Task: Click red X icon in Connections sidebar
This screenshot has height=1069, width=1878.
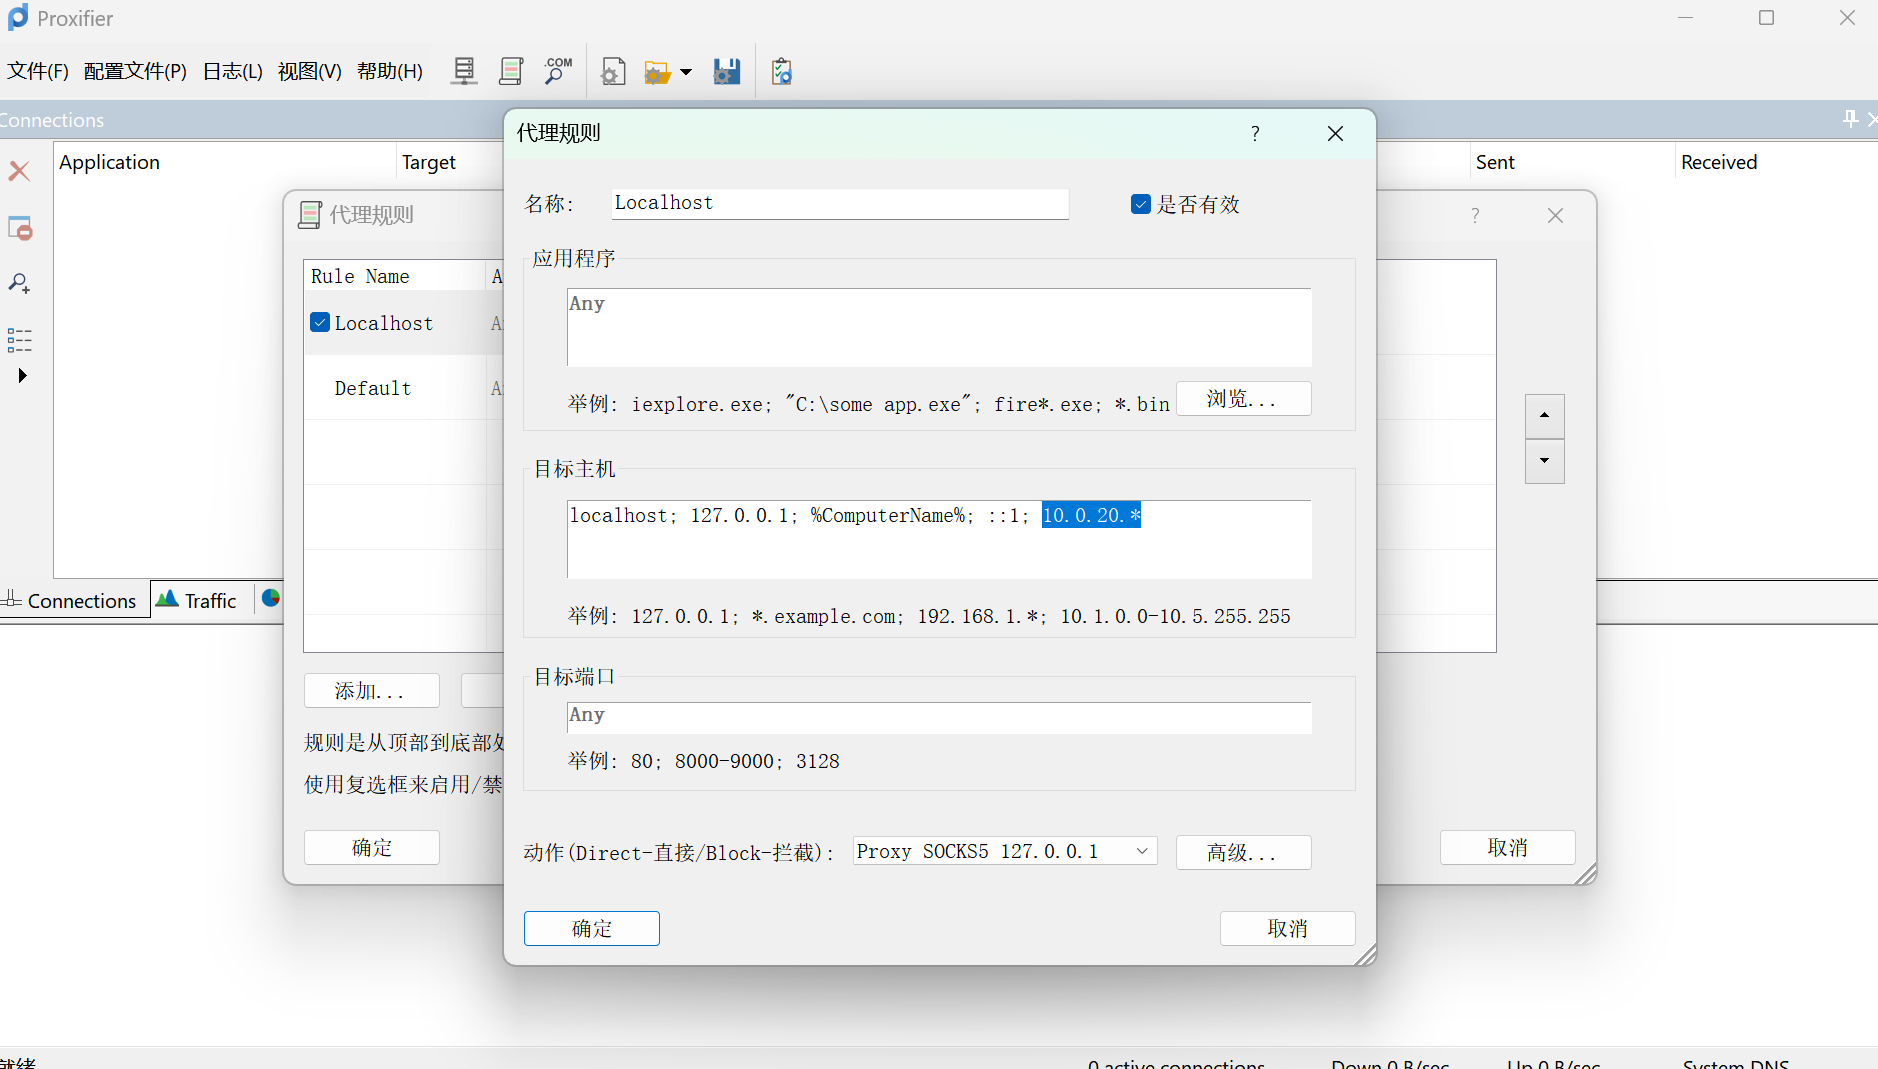Action: click(19, 171)
